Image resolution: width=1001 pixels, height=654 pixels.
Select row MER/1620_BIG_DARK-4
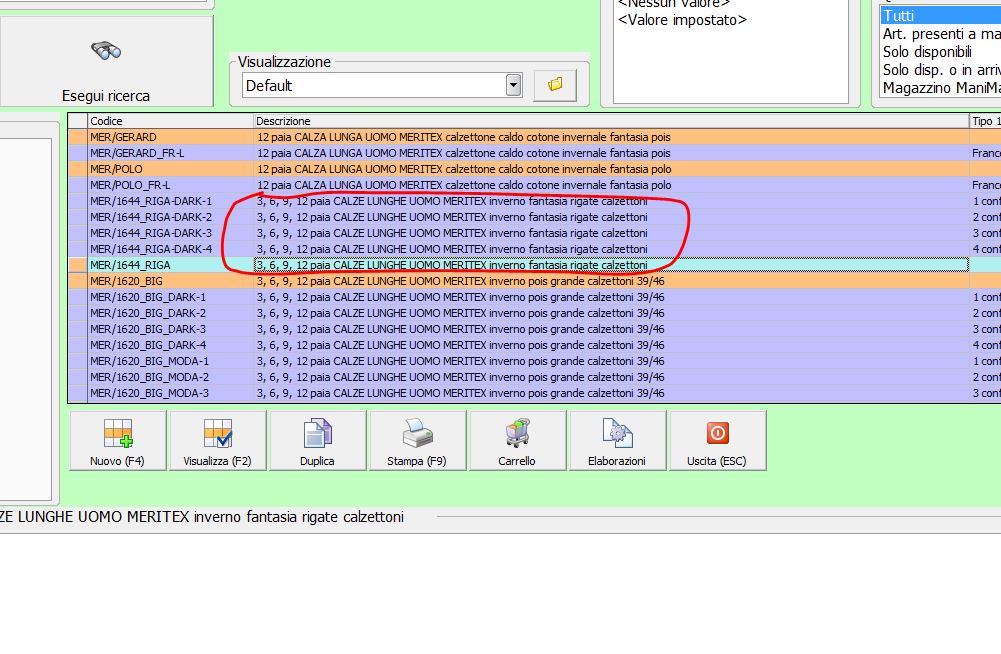pyautogui.click(x=170, y=345)
